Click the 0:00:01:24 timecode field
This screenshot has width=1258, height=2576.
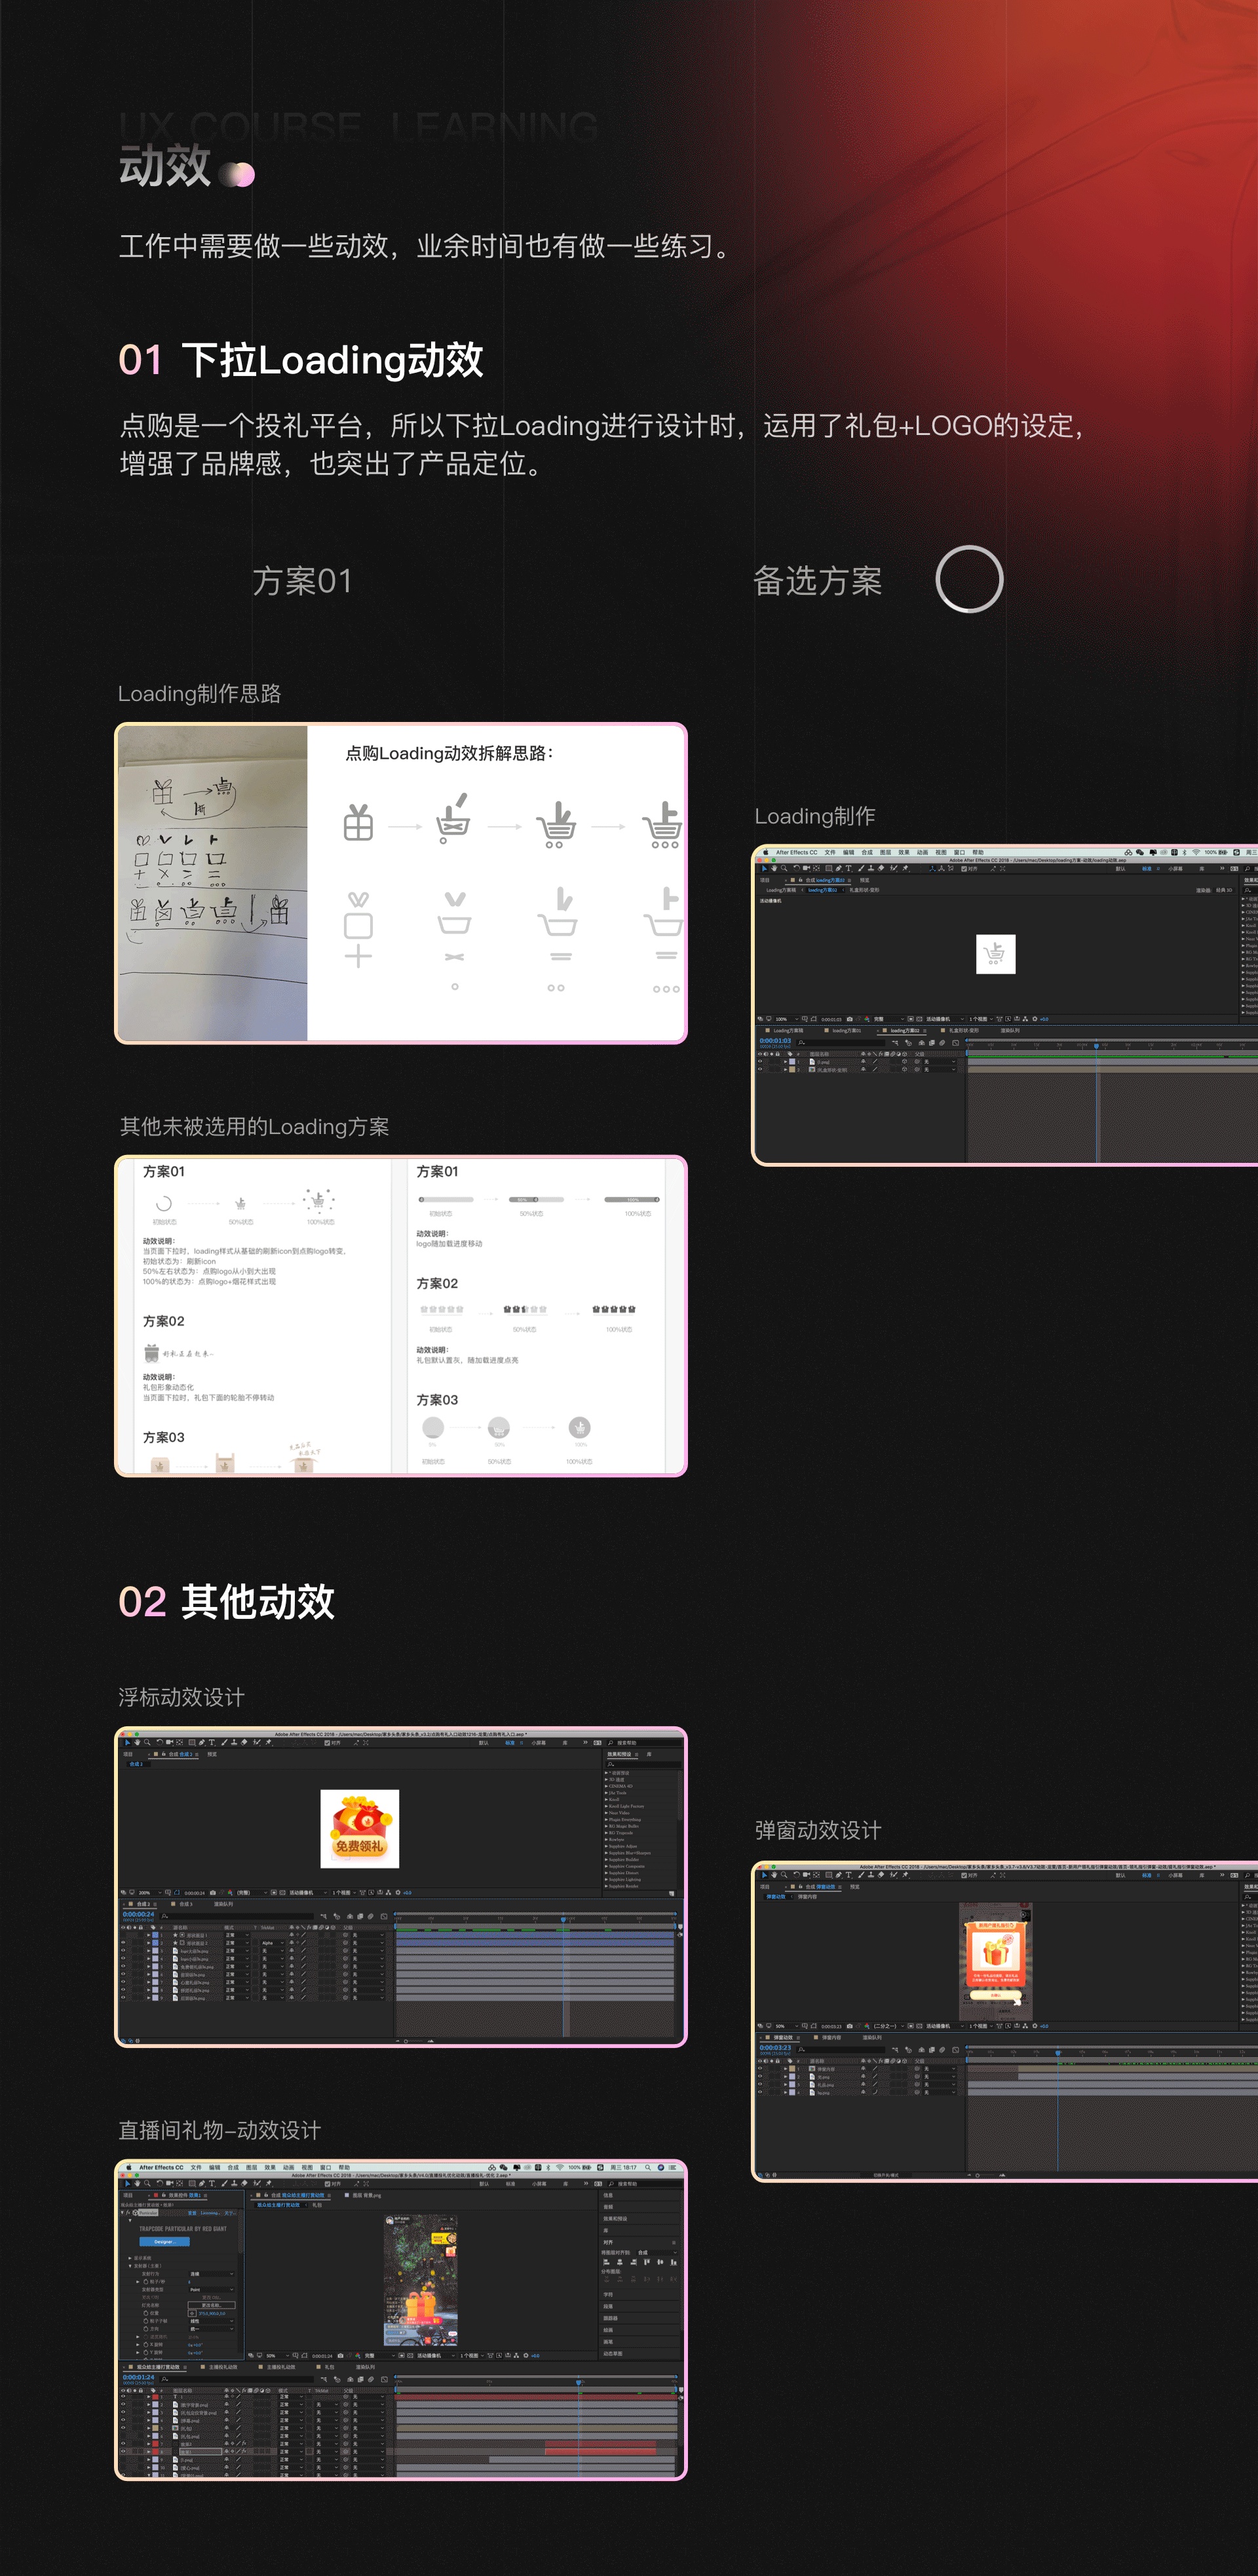pos(138,2377)
